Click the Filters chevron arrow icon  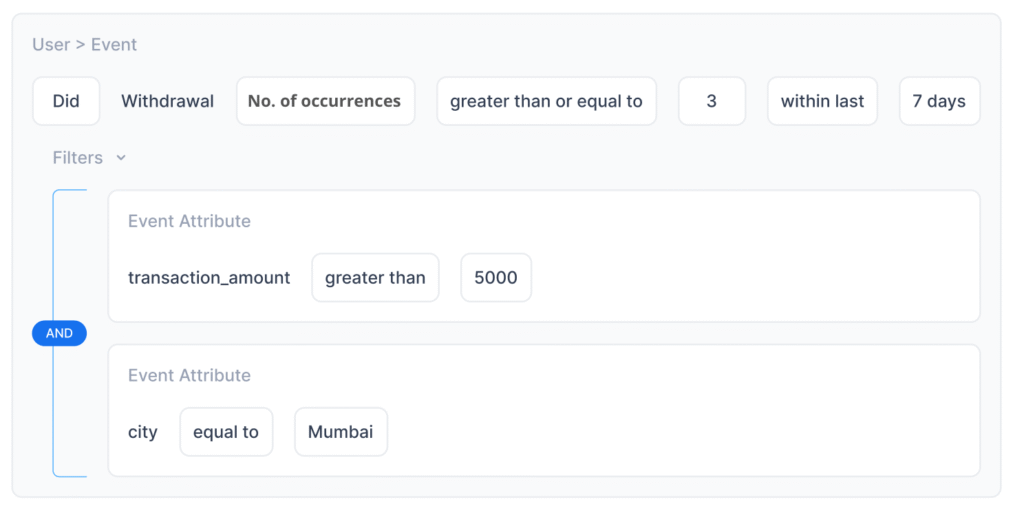[121, 158]
